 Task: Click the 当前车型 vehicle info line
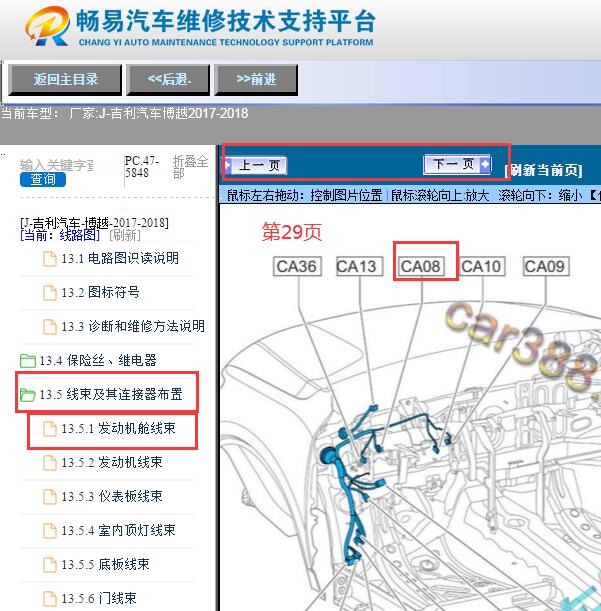[x=125, y=113]
